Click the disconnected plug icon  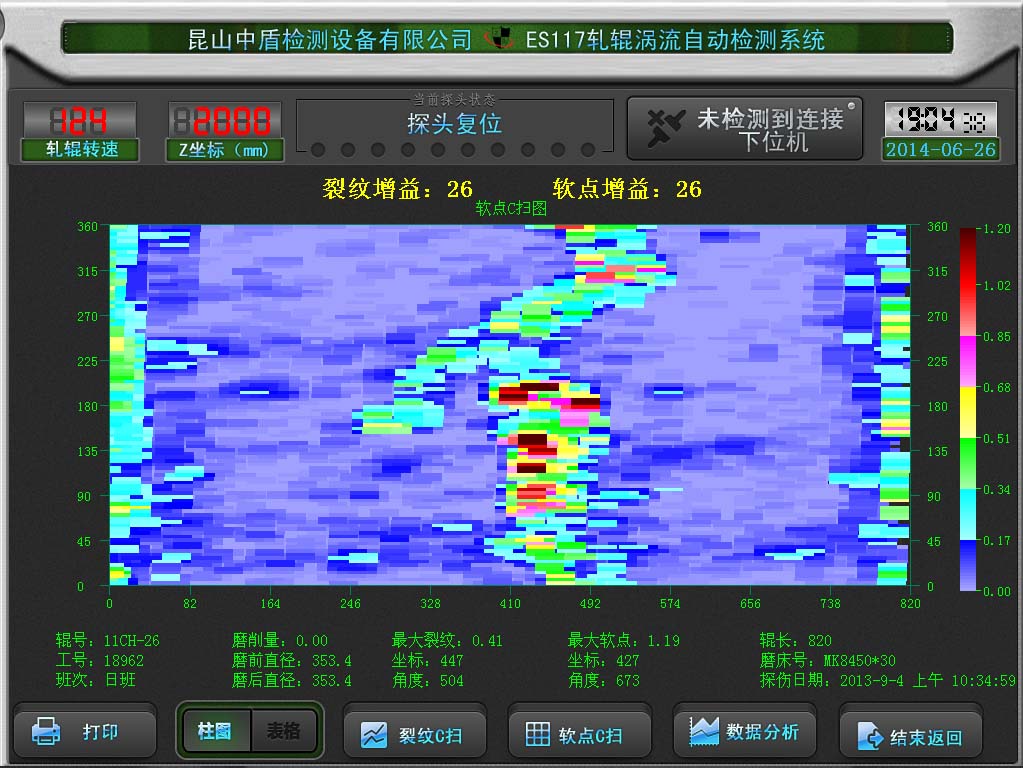coord(665,127)
